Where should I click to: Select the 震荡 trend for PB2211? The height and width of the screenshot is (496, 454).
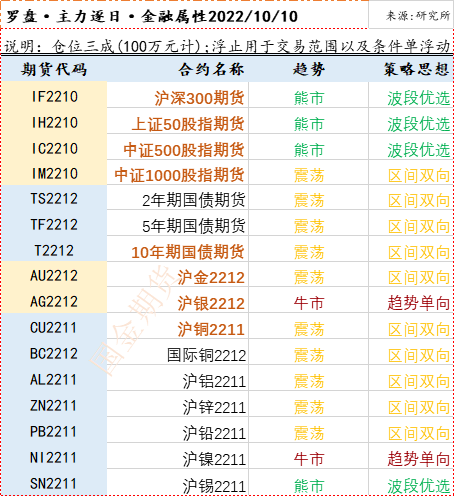tap(309, 433)
